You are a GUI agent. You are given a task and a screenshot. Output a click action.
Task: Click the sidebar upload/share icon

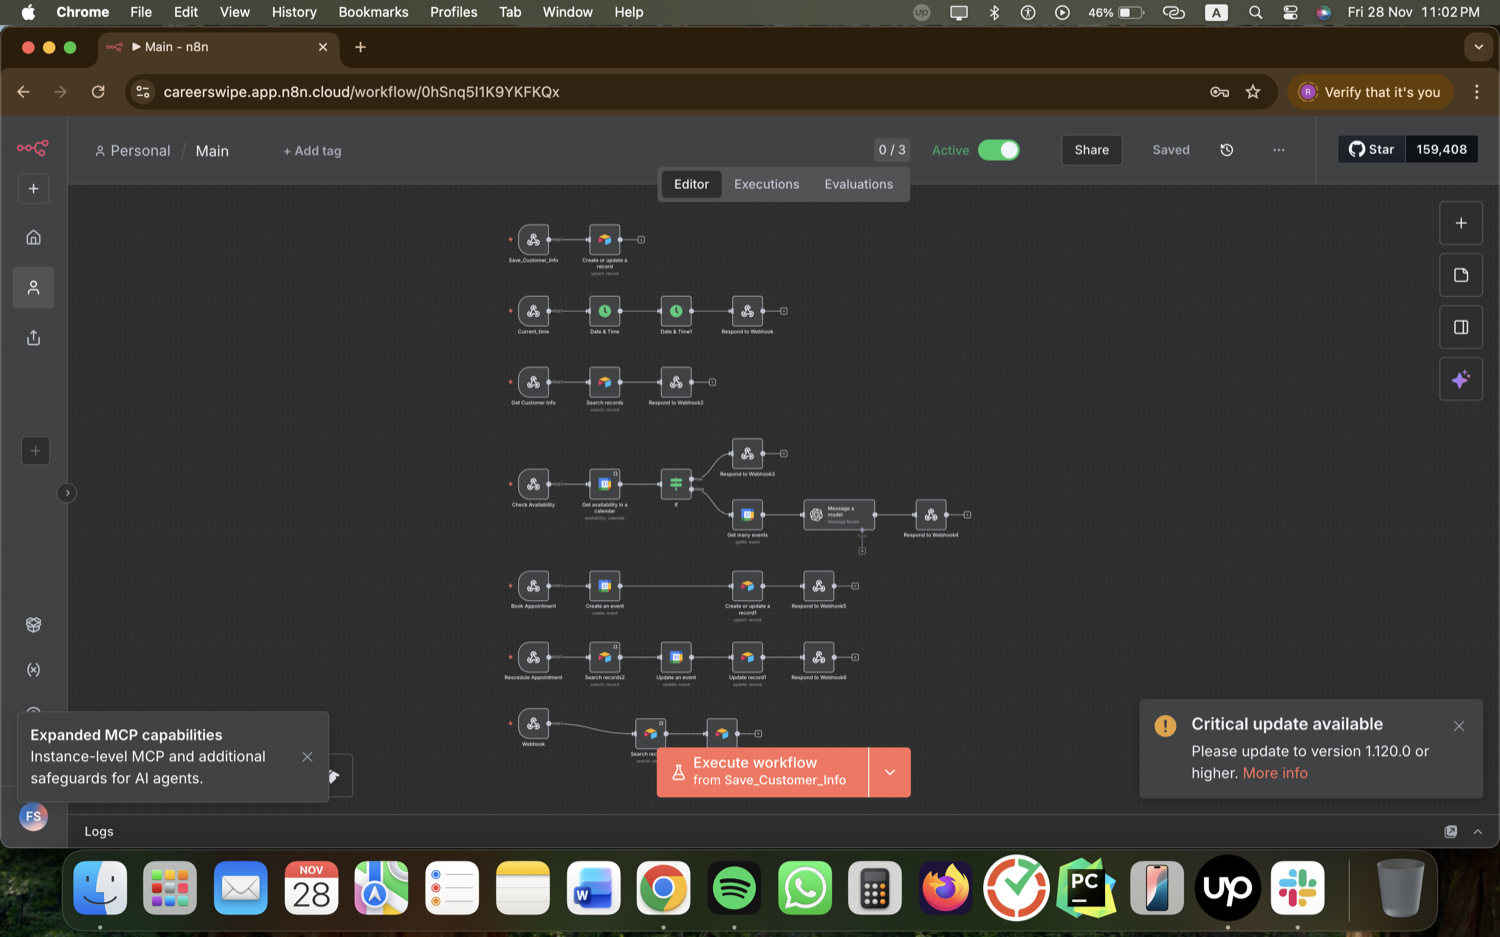(x=33, y=338)
